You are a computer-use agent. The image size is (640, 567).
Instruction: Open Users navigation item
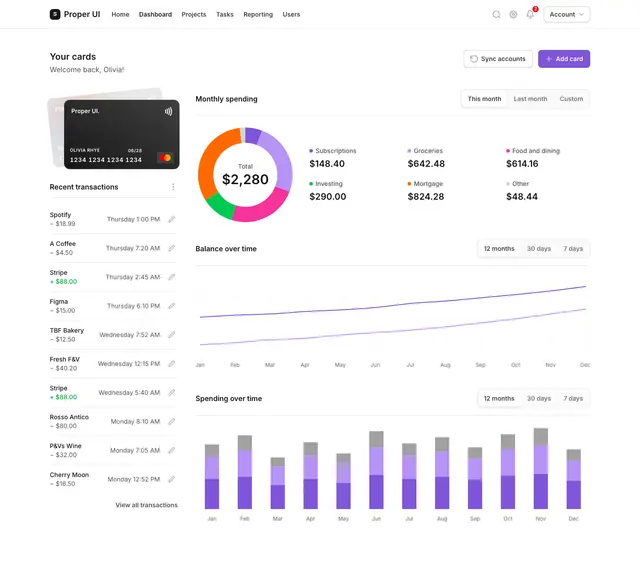(291, 14)
